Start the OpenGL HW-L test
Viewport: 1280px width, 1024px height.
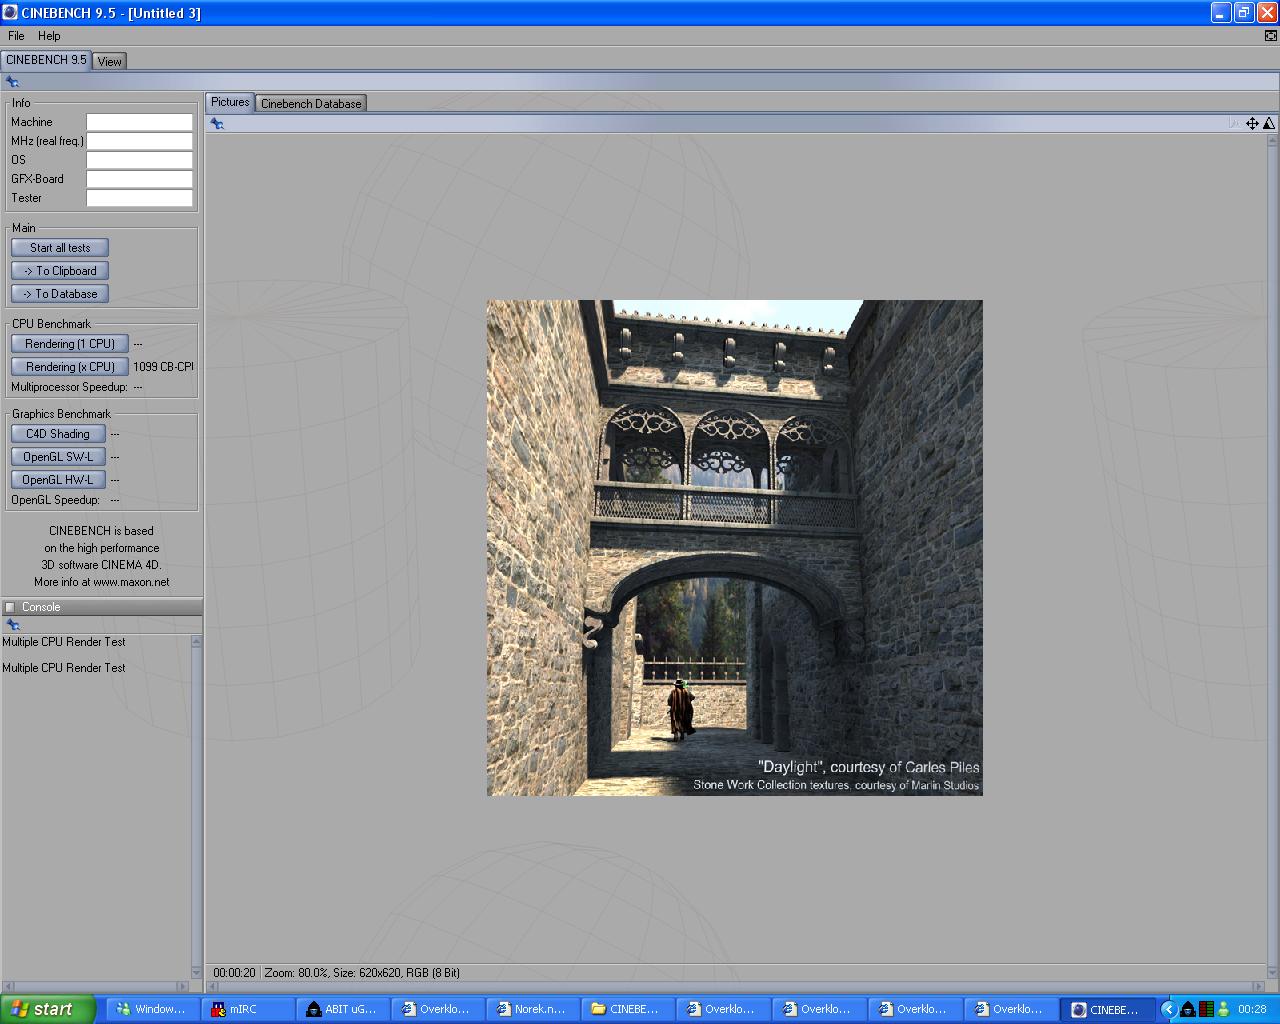(x=58, y=480)
